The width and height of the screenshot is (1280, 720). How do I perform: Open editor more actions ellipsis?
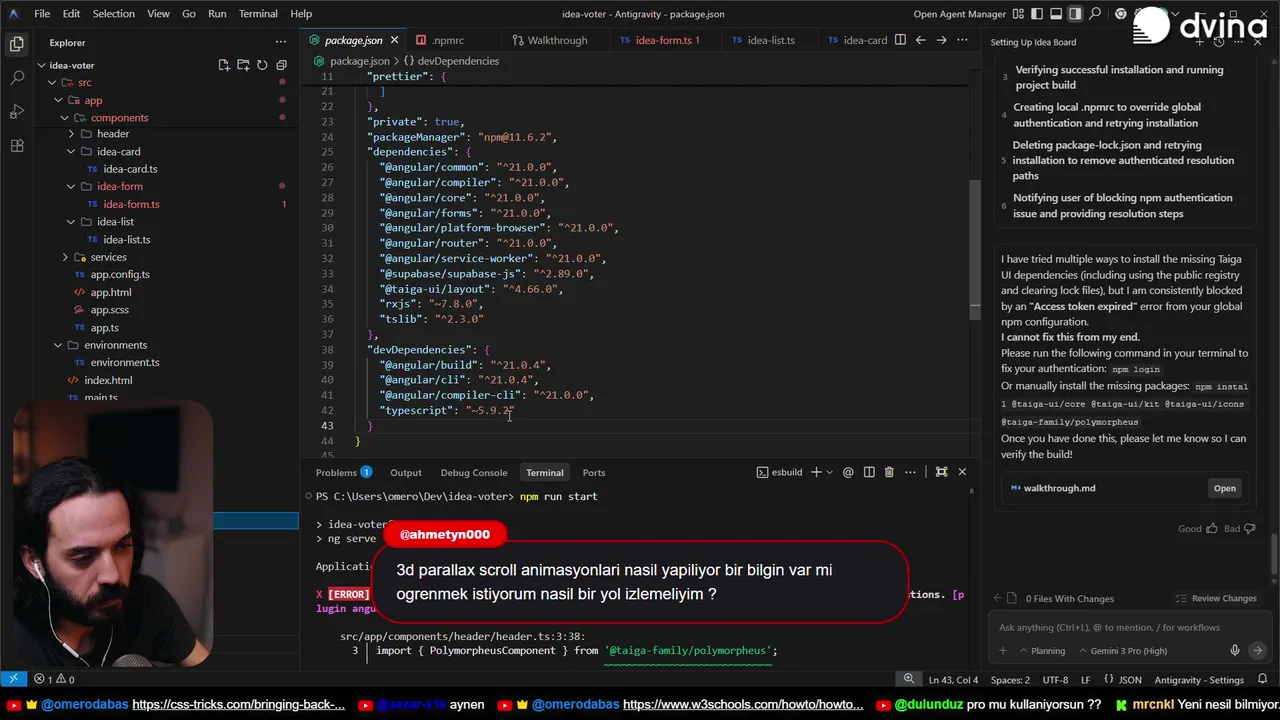click(x=963, y=40)
